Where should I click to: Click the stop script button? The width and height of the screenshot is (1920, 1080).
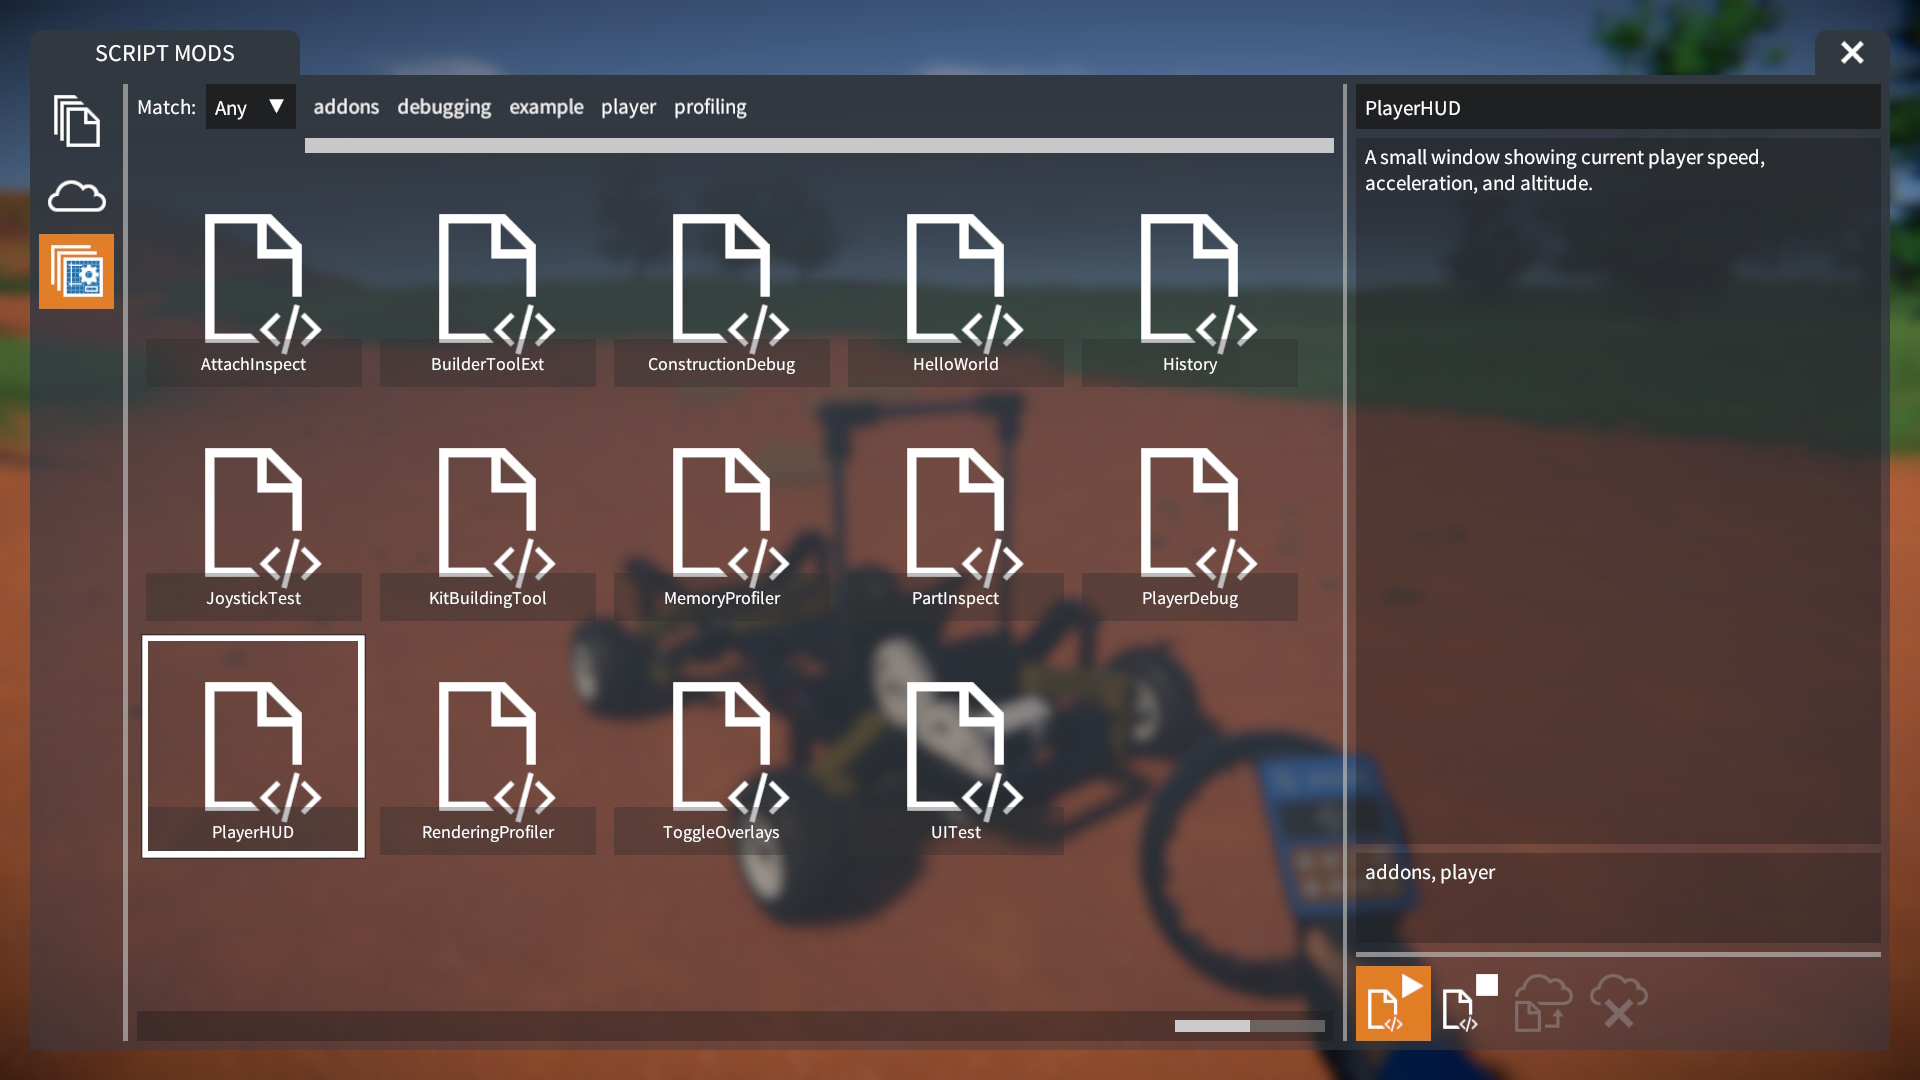coord(1468,1003)
